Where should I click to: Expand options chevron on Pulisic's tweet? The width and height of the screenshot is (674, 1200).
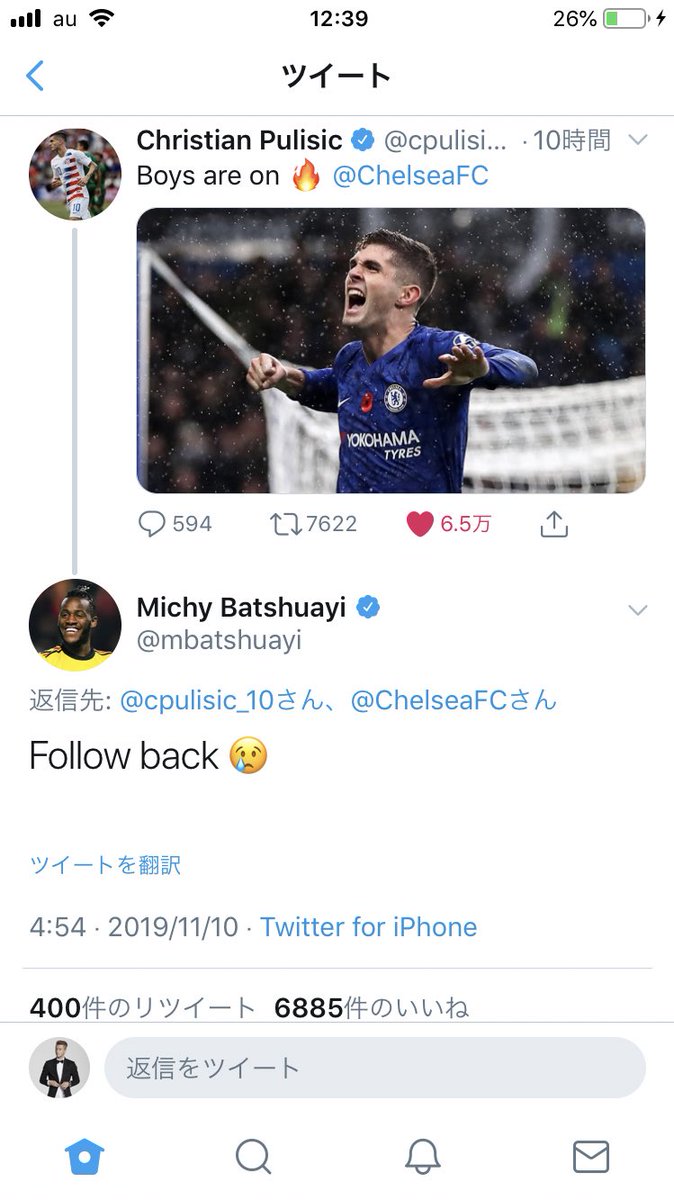point(638,141)
